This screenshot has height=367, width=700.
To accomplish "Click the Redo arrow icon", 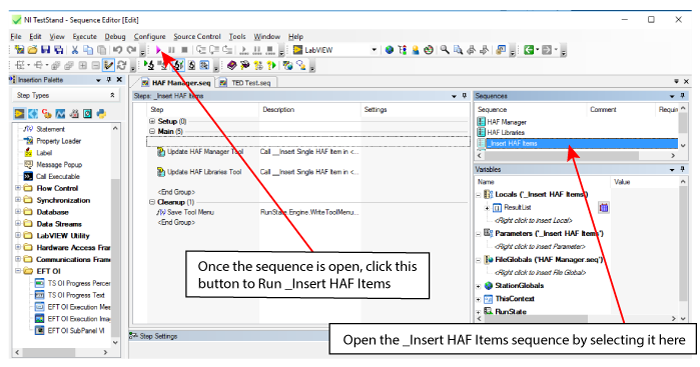I will pyautogui.click(x=131, y=50).
